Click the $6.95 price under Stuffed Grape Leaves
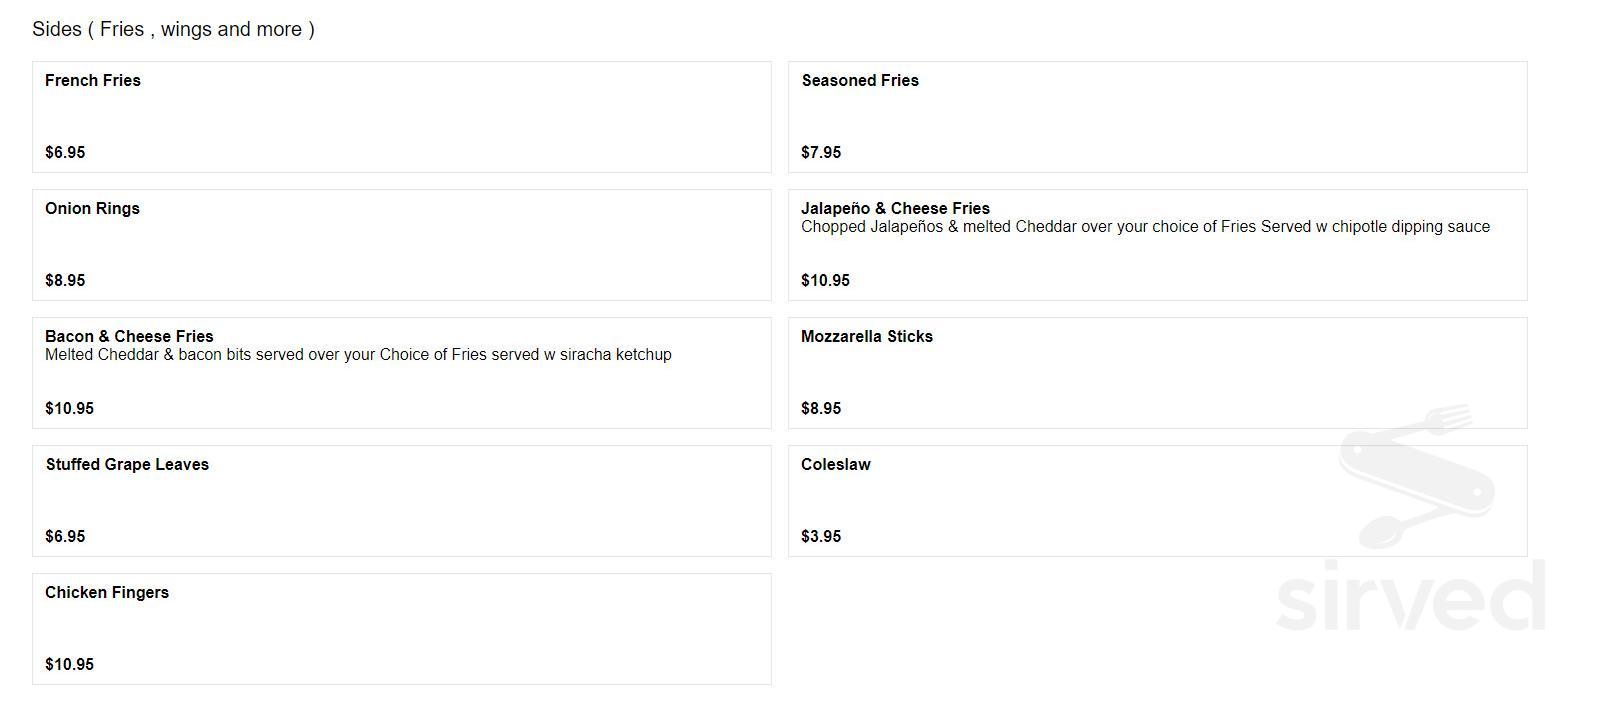Image resolution: width=1602 pixels, height=706 pixels. point(65,537)
